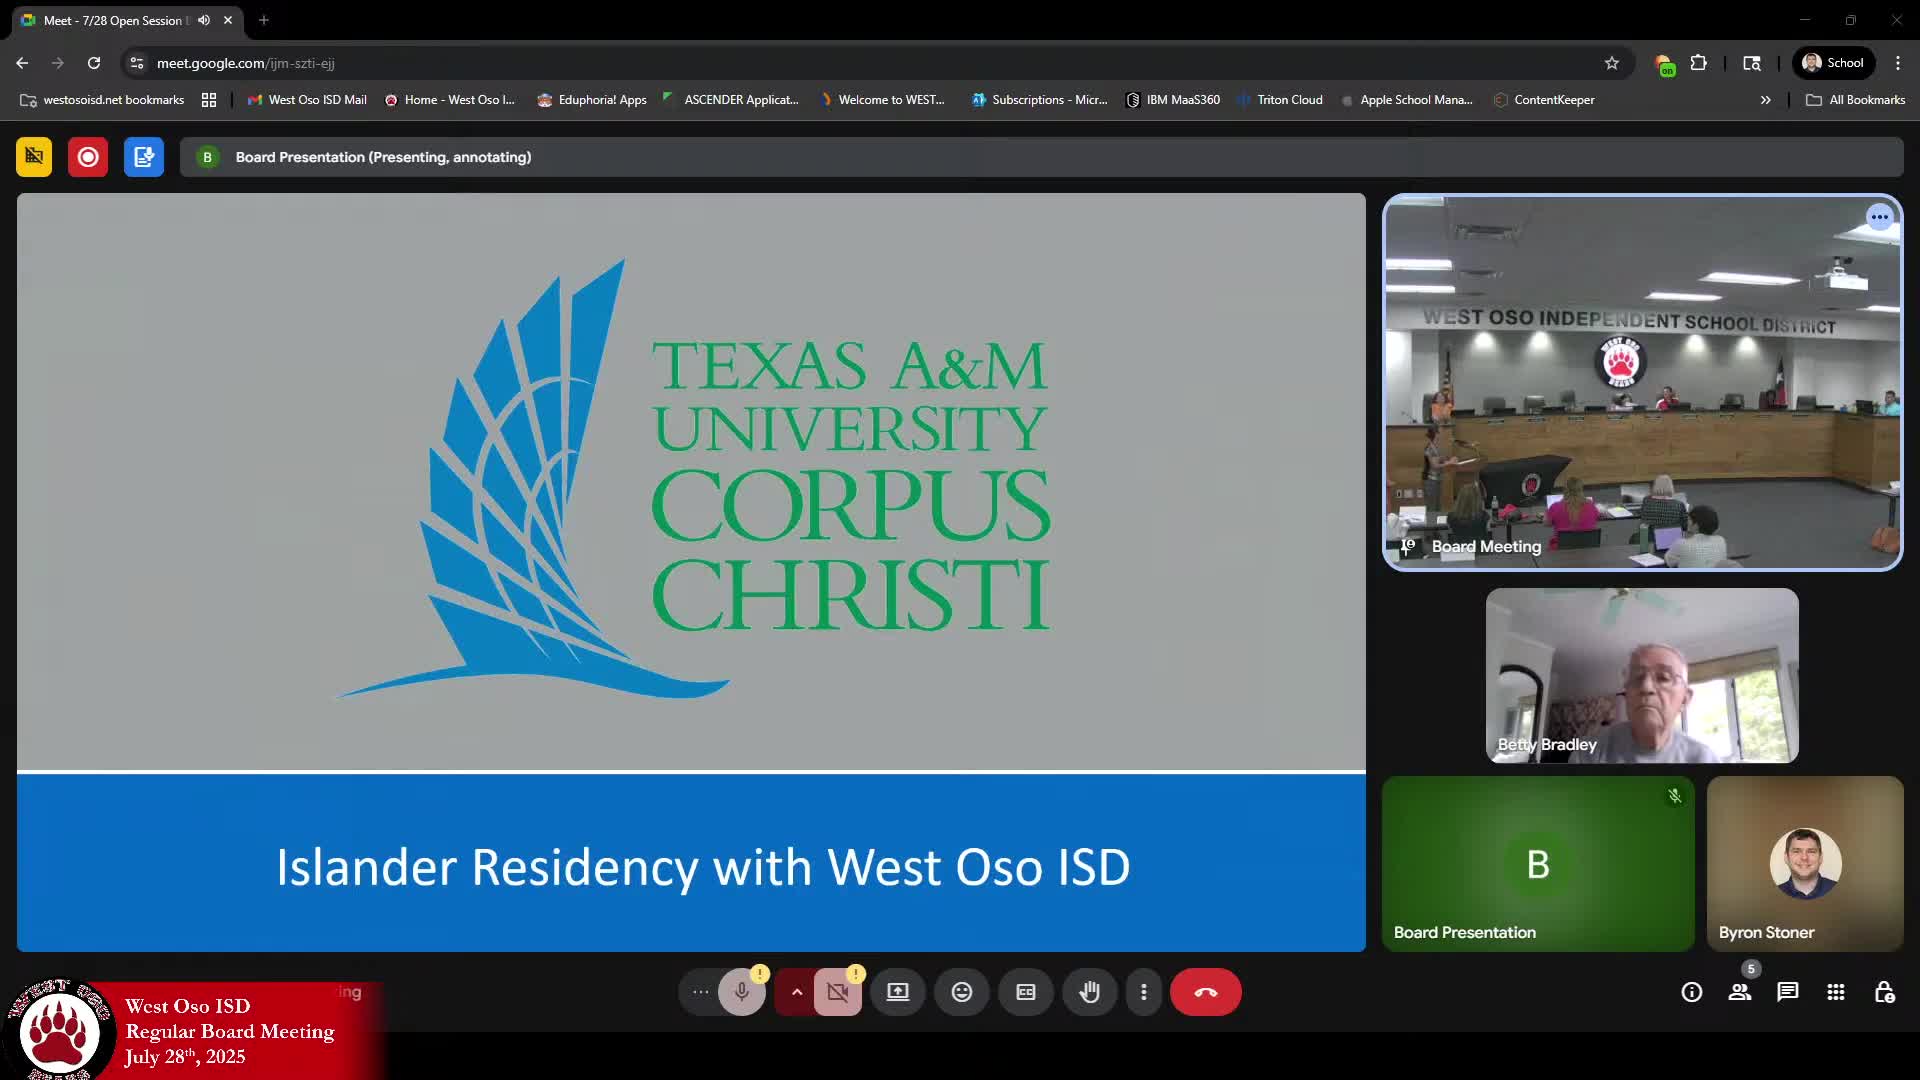The height and width of the screenshot is (1080, 1920).
Task: Click the tab search media icon in toolbar
Action: coord(1752,63)
